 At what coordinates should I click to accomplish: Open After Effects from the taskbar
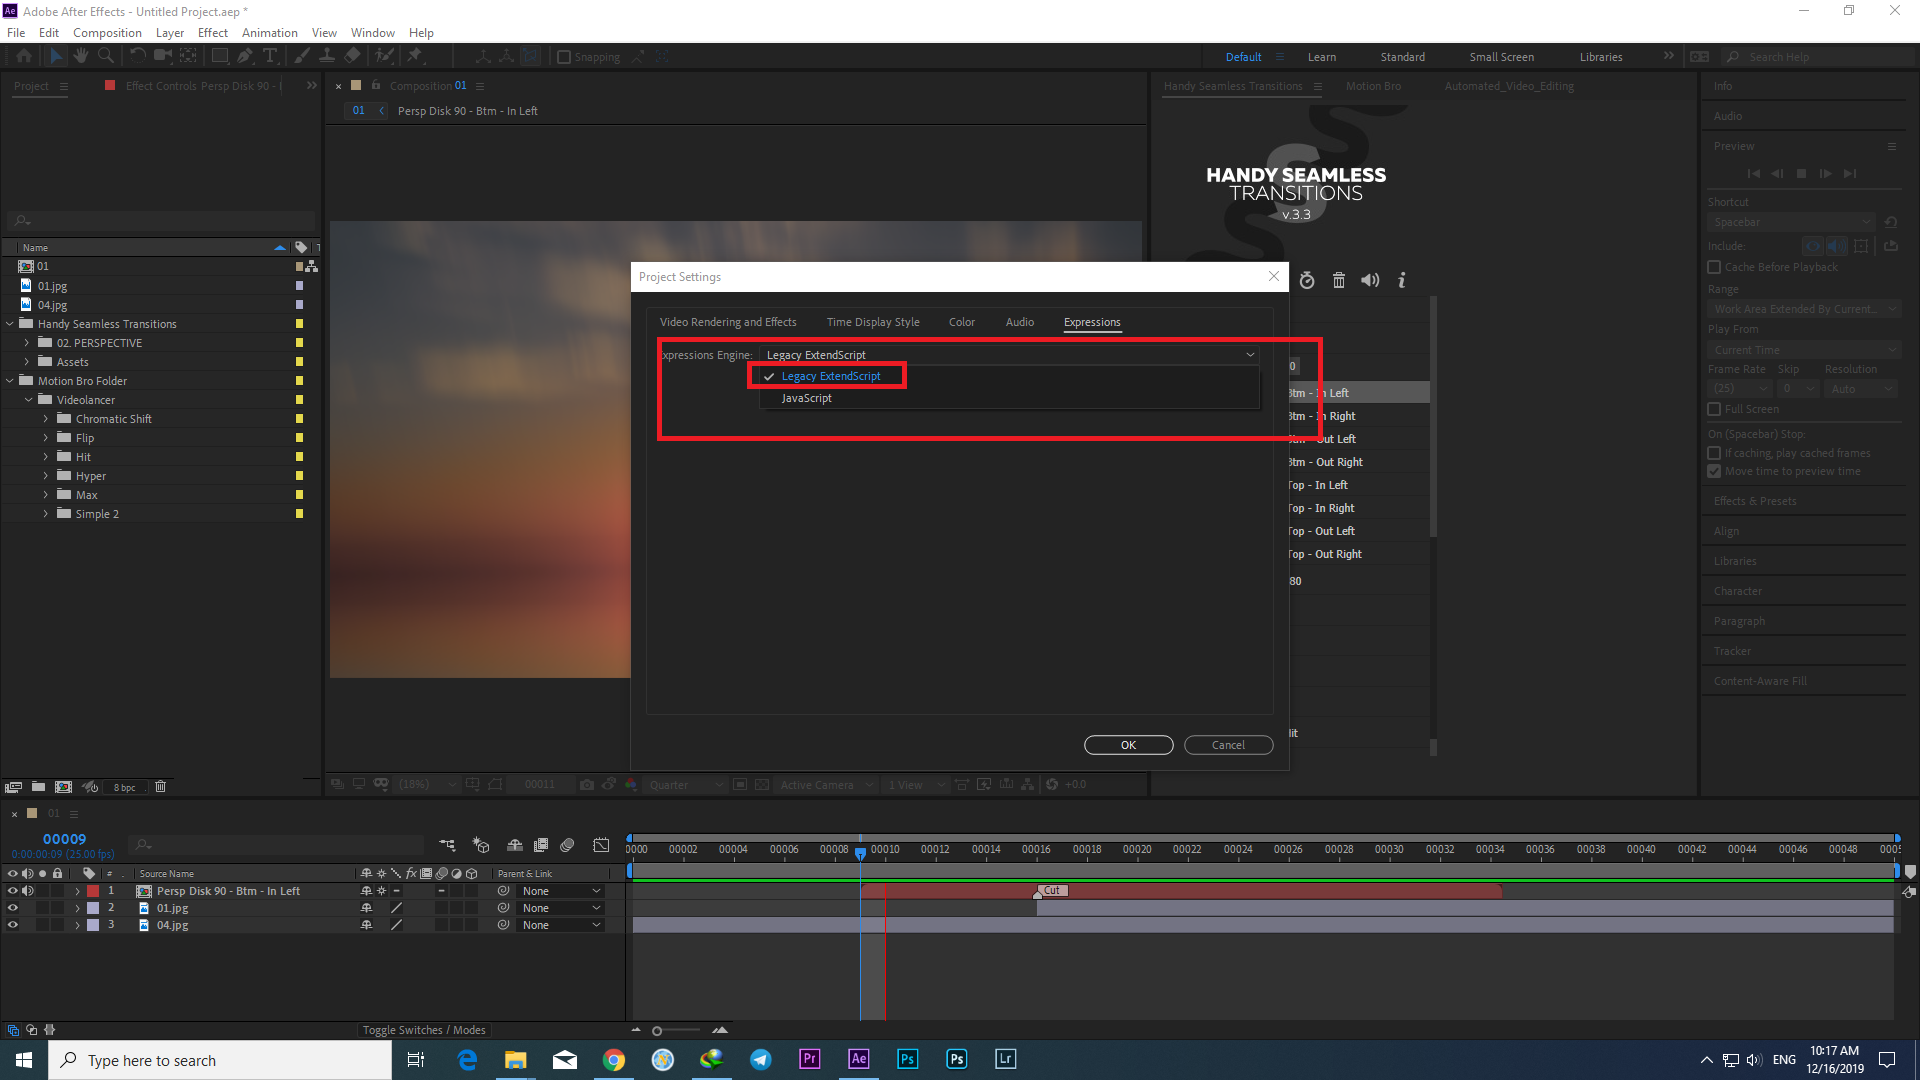858,1059
